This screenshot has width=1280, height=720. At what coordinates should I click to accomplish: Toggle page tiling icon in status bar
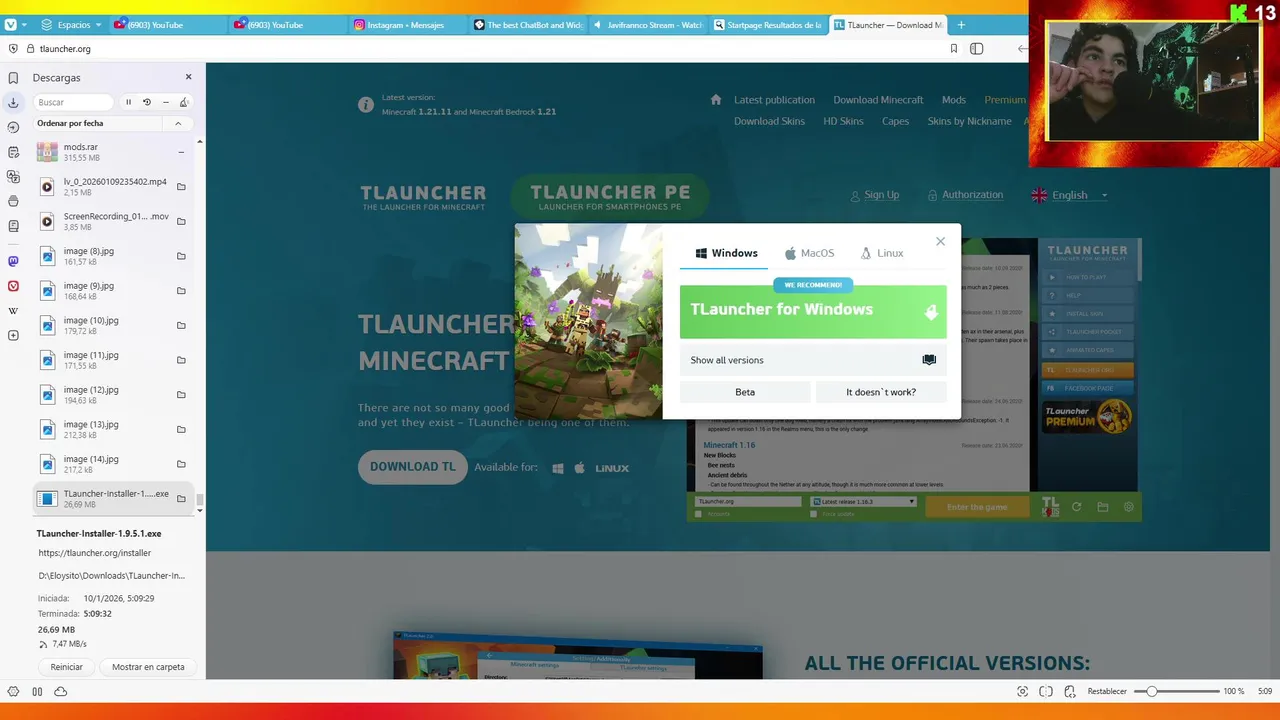[1046, 691]
